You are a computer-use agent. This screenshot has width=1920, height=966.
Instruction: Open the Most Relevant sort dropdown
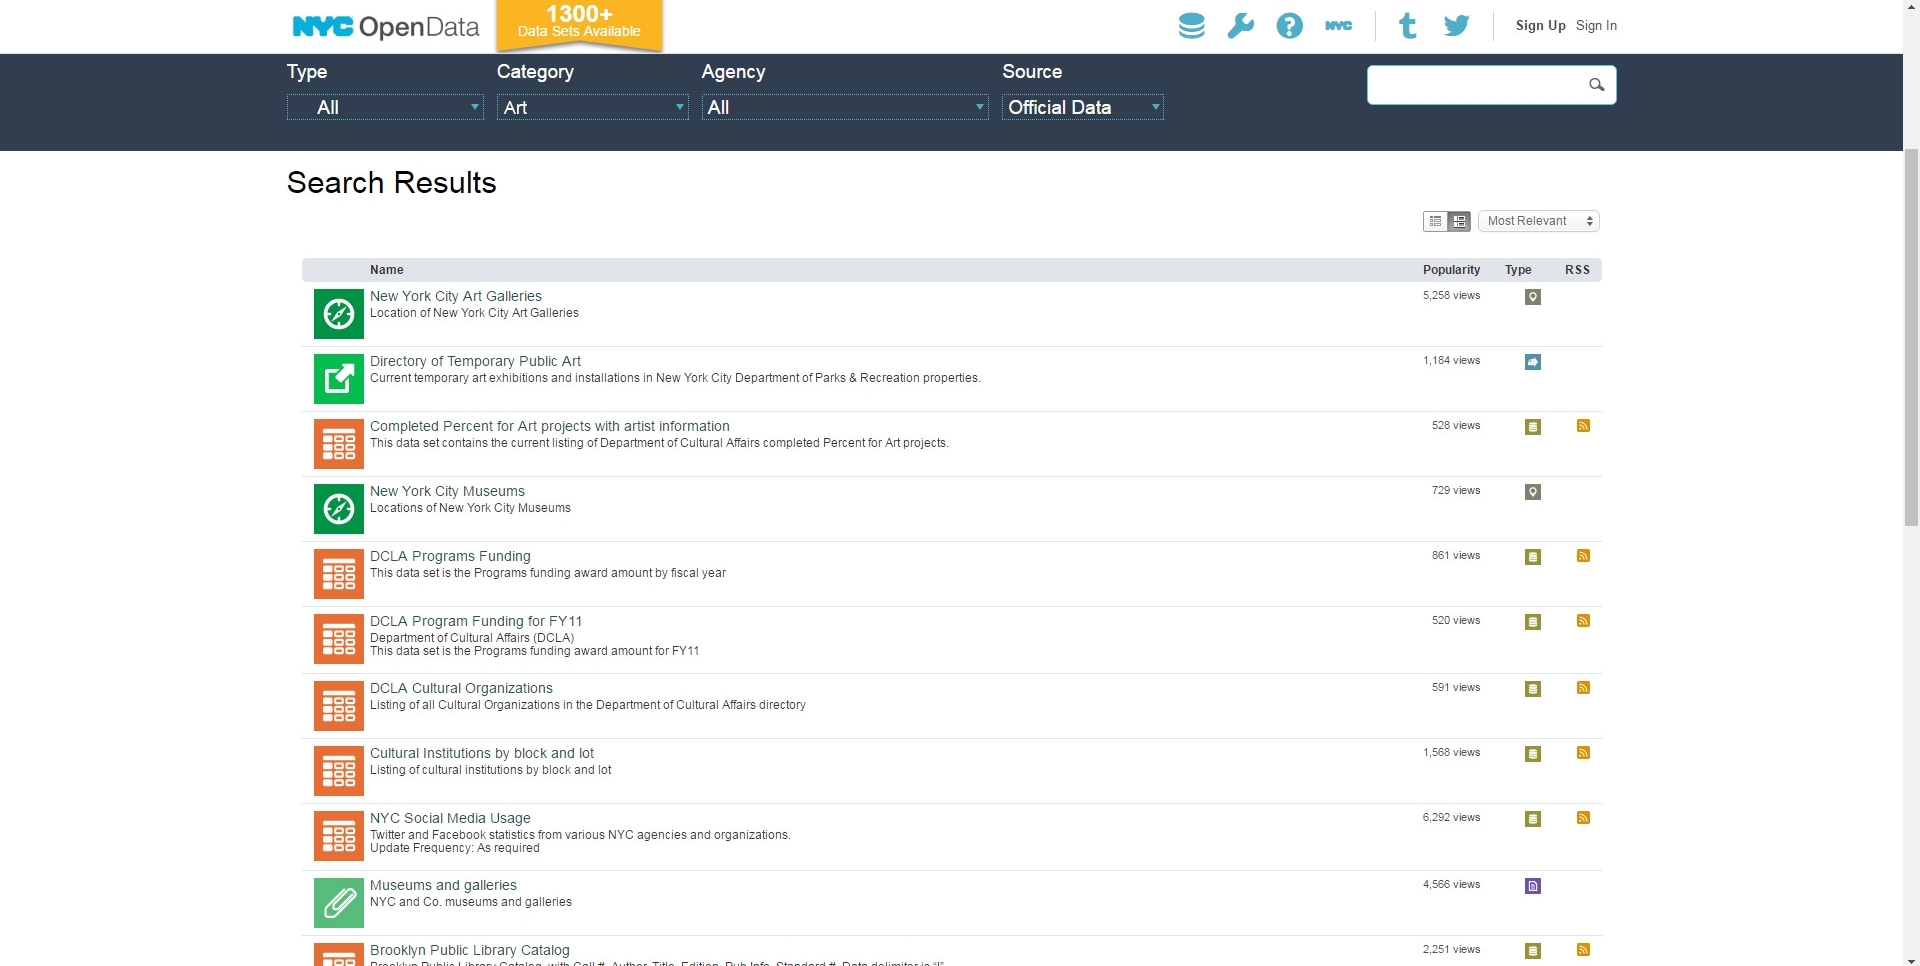click(x=1539, y=221)
